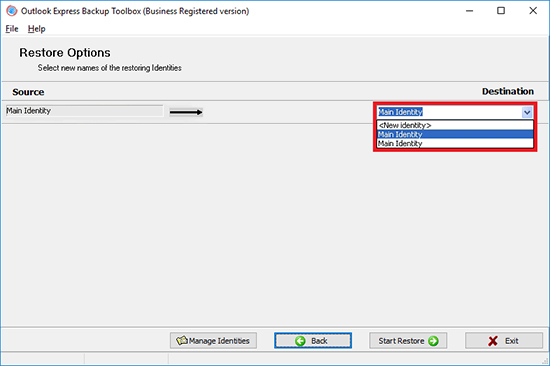Select highlighted Main Identity list option

(x=455, y=134)
